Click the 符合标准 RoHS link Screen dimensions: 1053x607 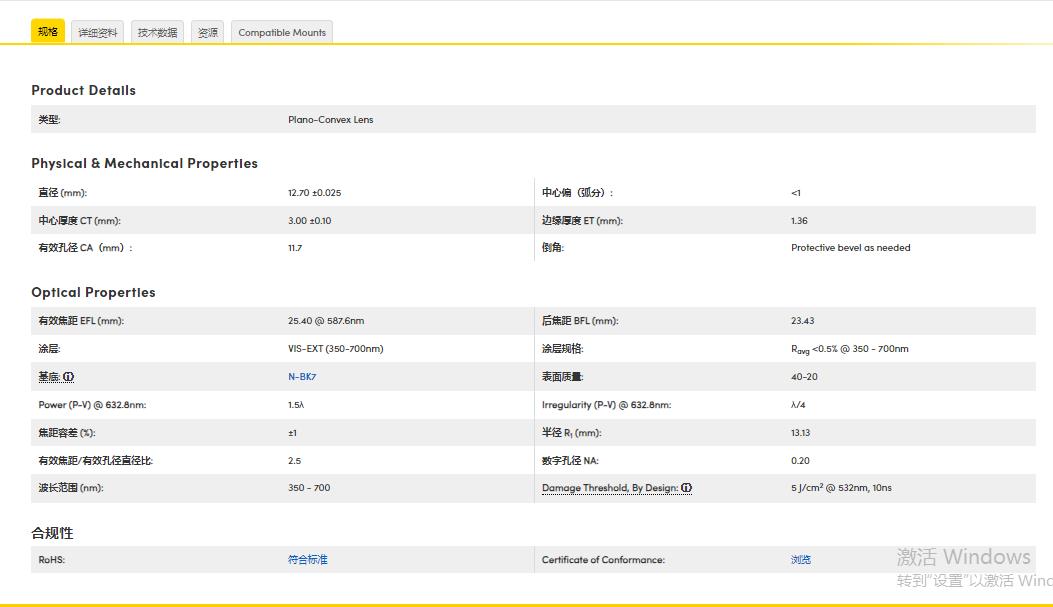[x=307, y=560]
